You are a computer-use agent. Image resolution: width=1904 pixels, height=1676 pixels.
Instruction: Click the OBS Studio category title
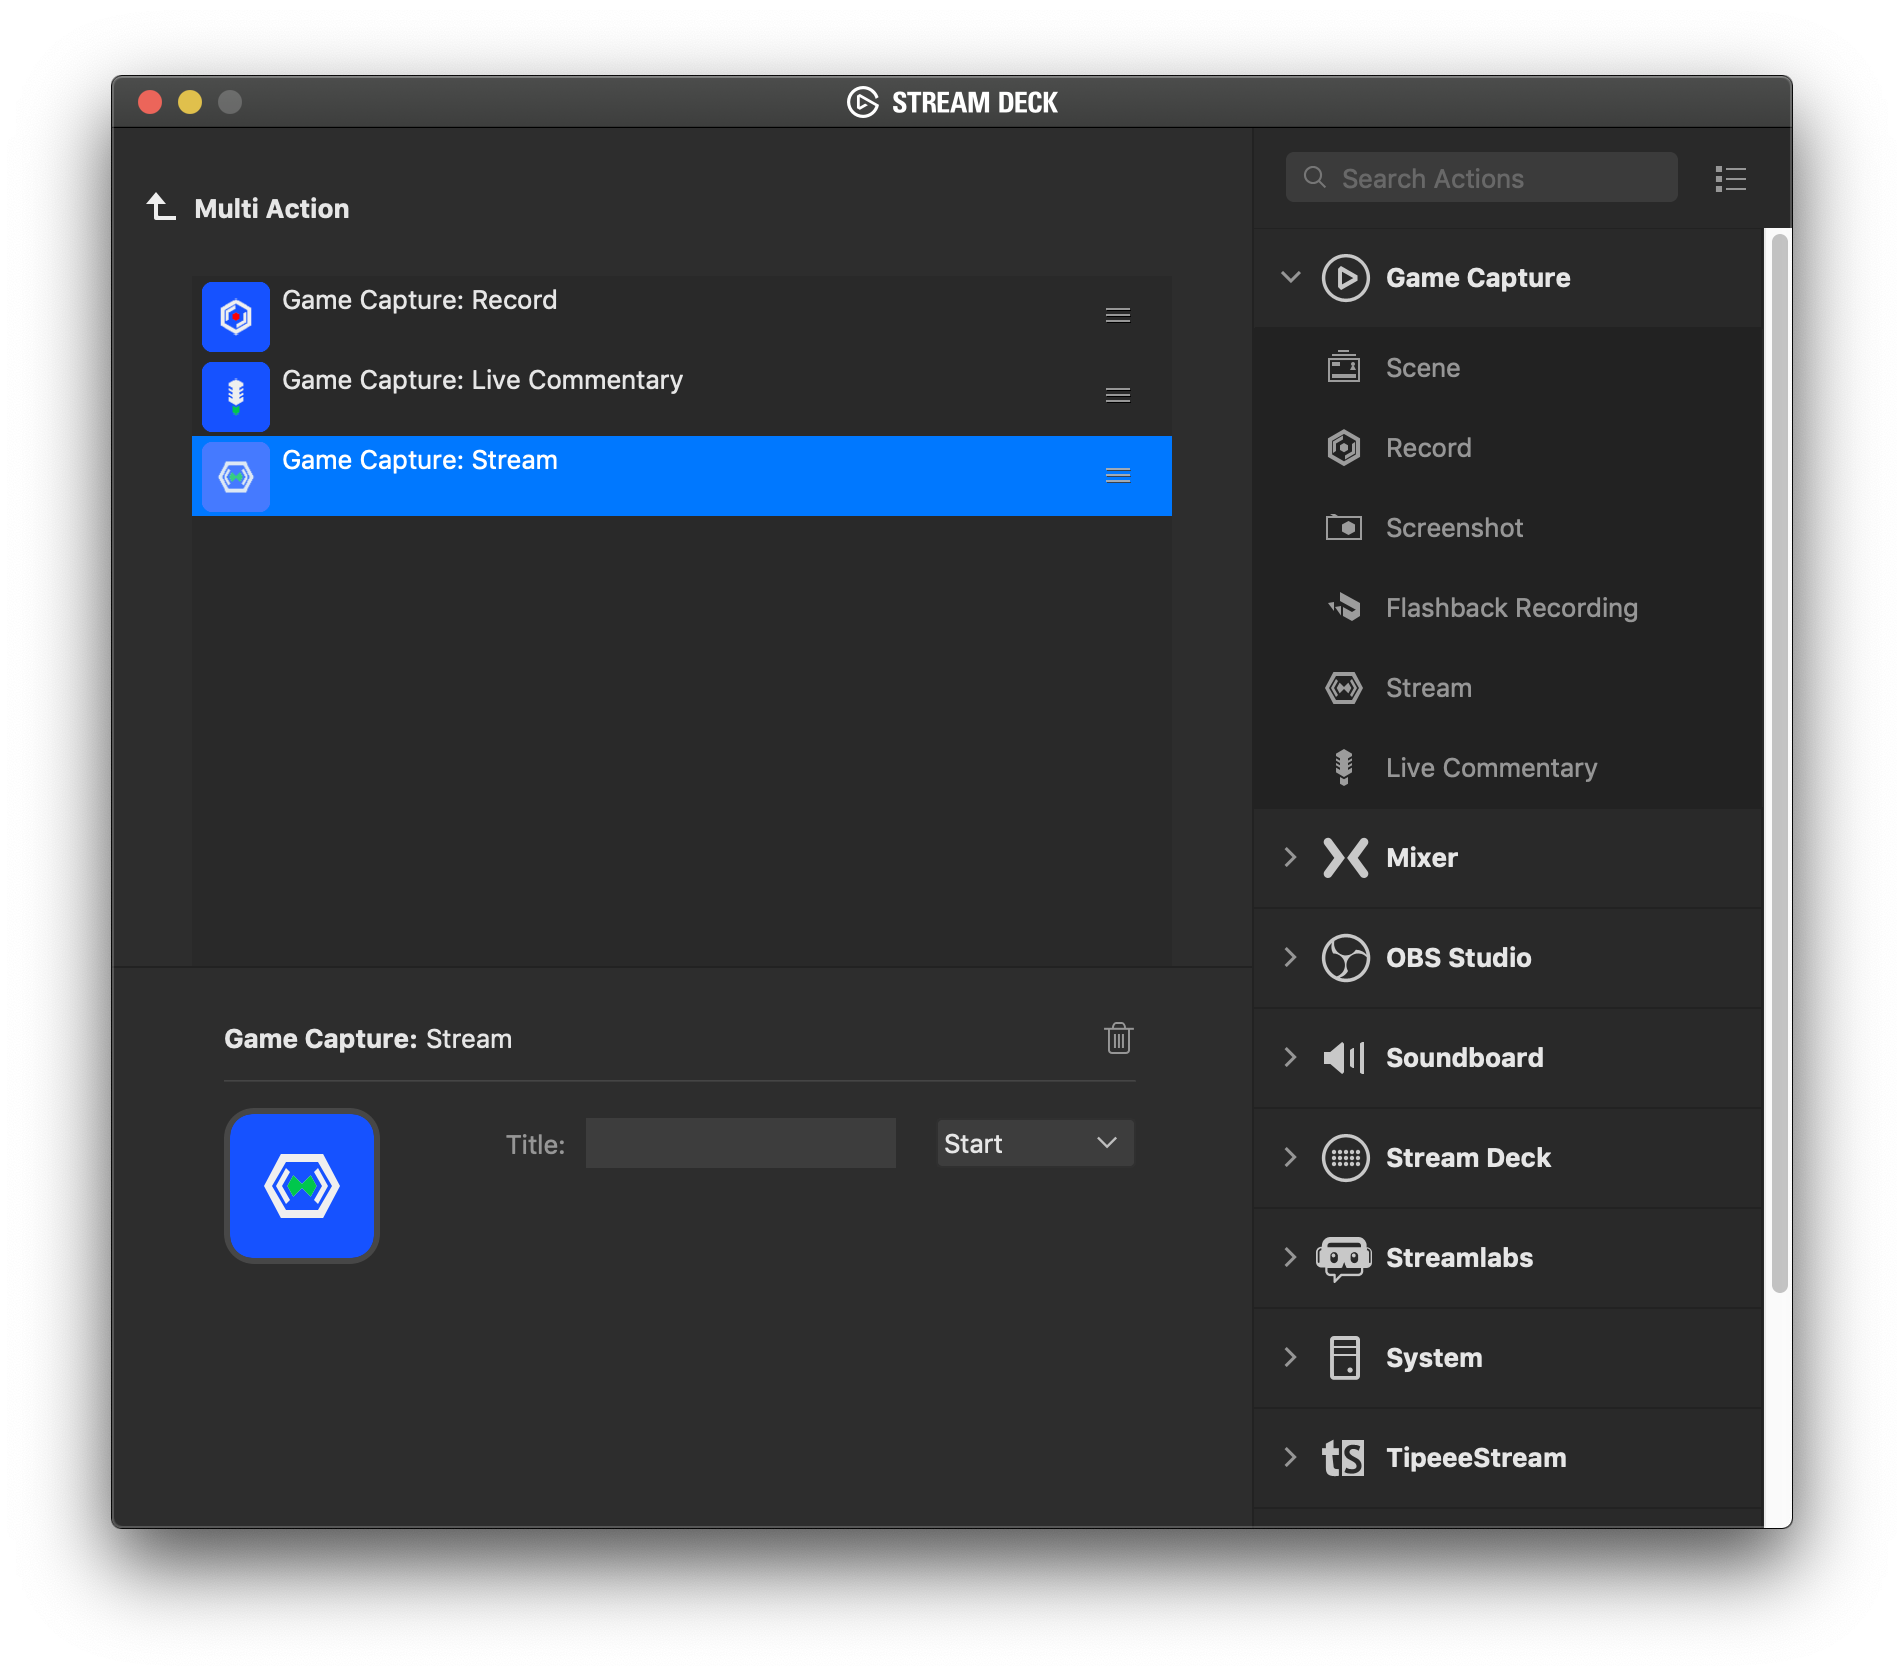point(1458,958)
